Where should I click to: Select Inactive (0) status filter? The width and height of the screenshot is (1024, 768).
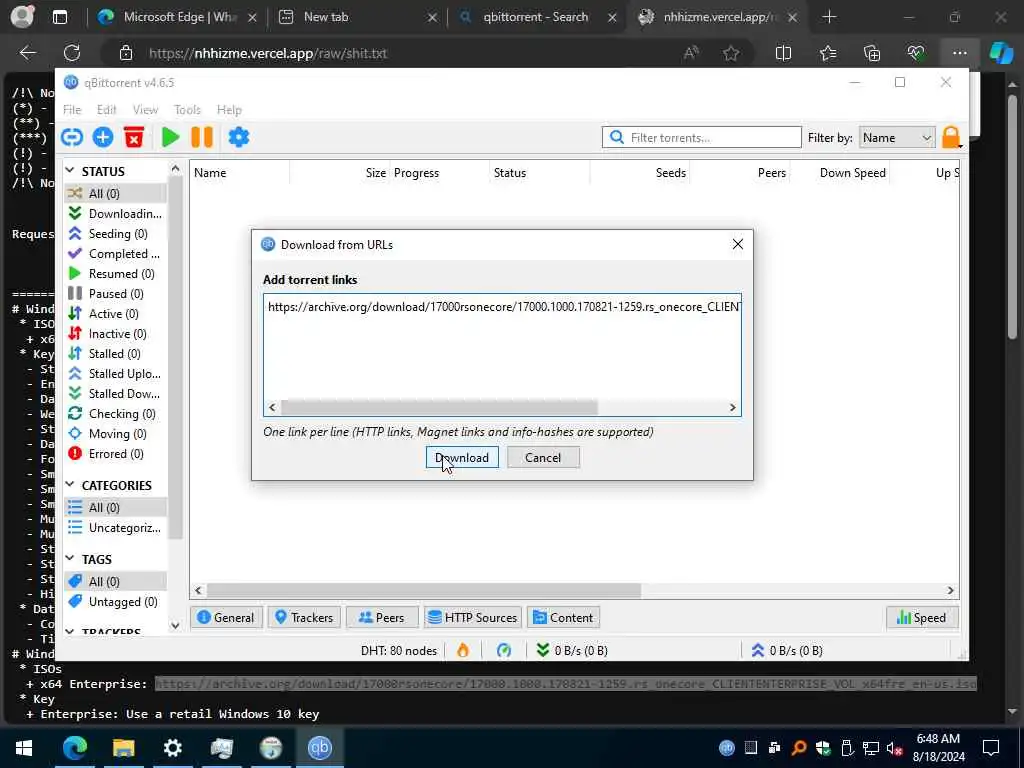click(116, 334)
